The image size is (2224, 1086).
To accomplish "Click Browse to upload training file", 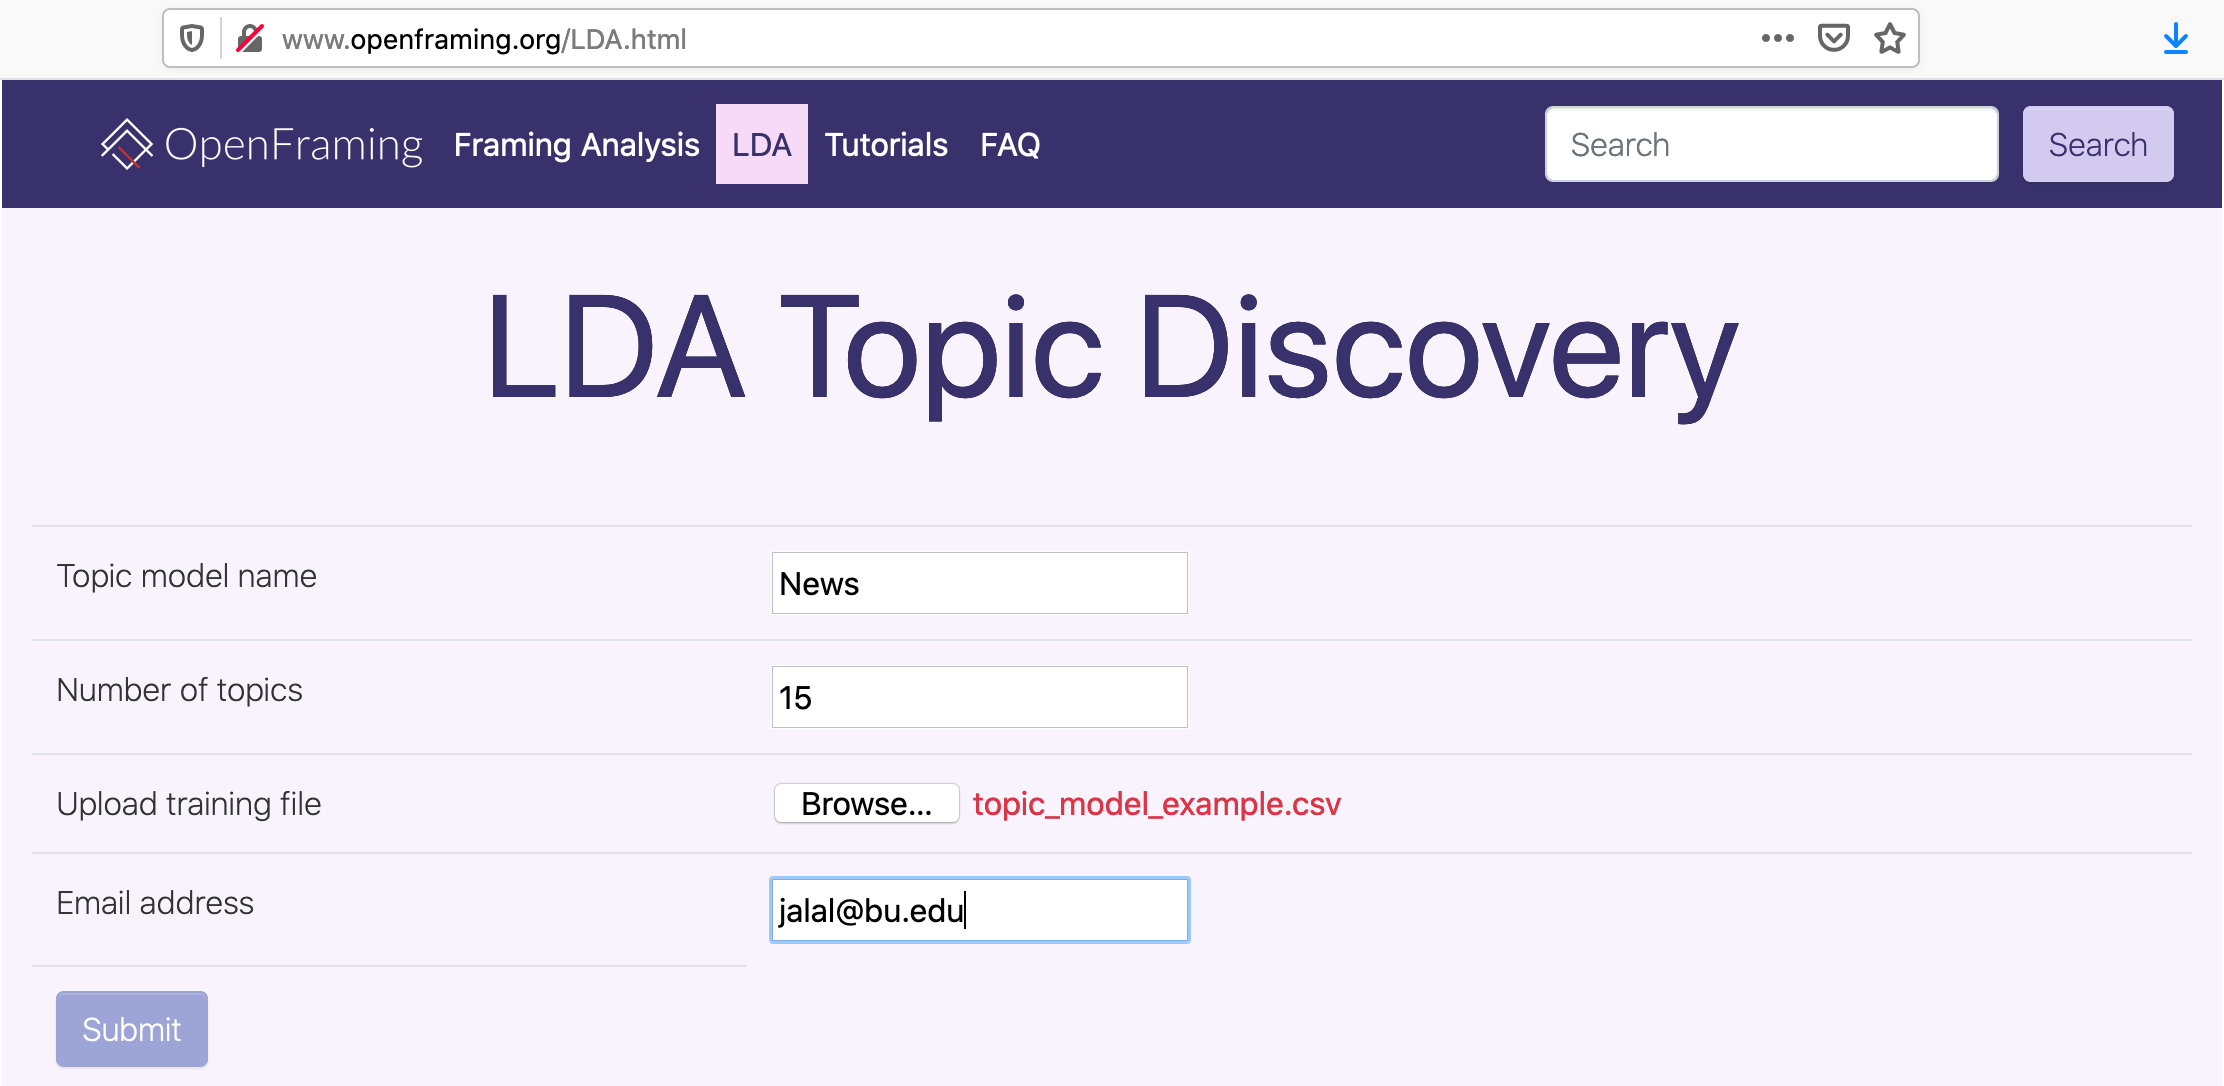I will point(866,804).
